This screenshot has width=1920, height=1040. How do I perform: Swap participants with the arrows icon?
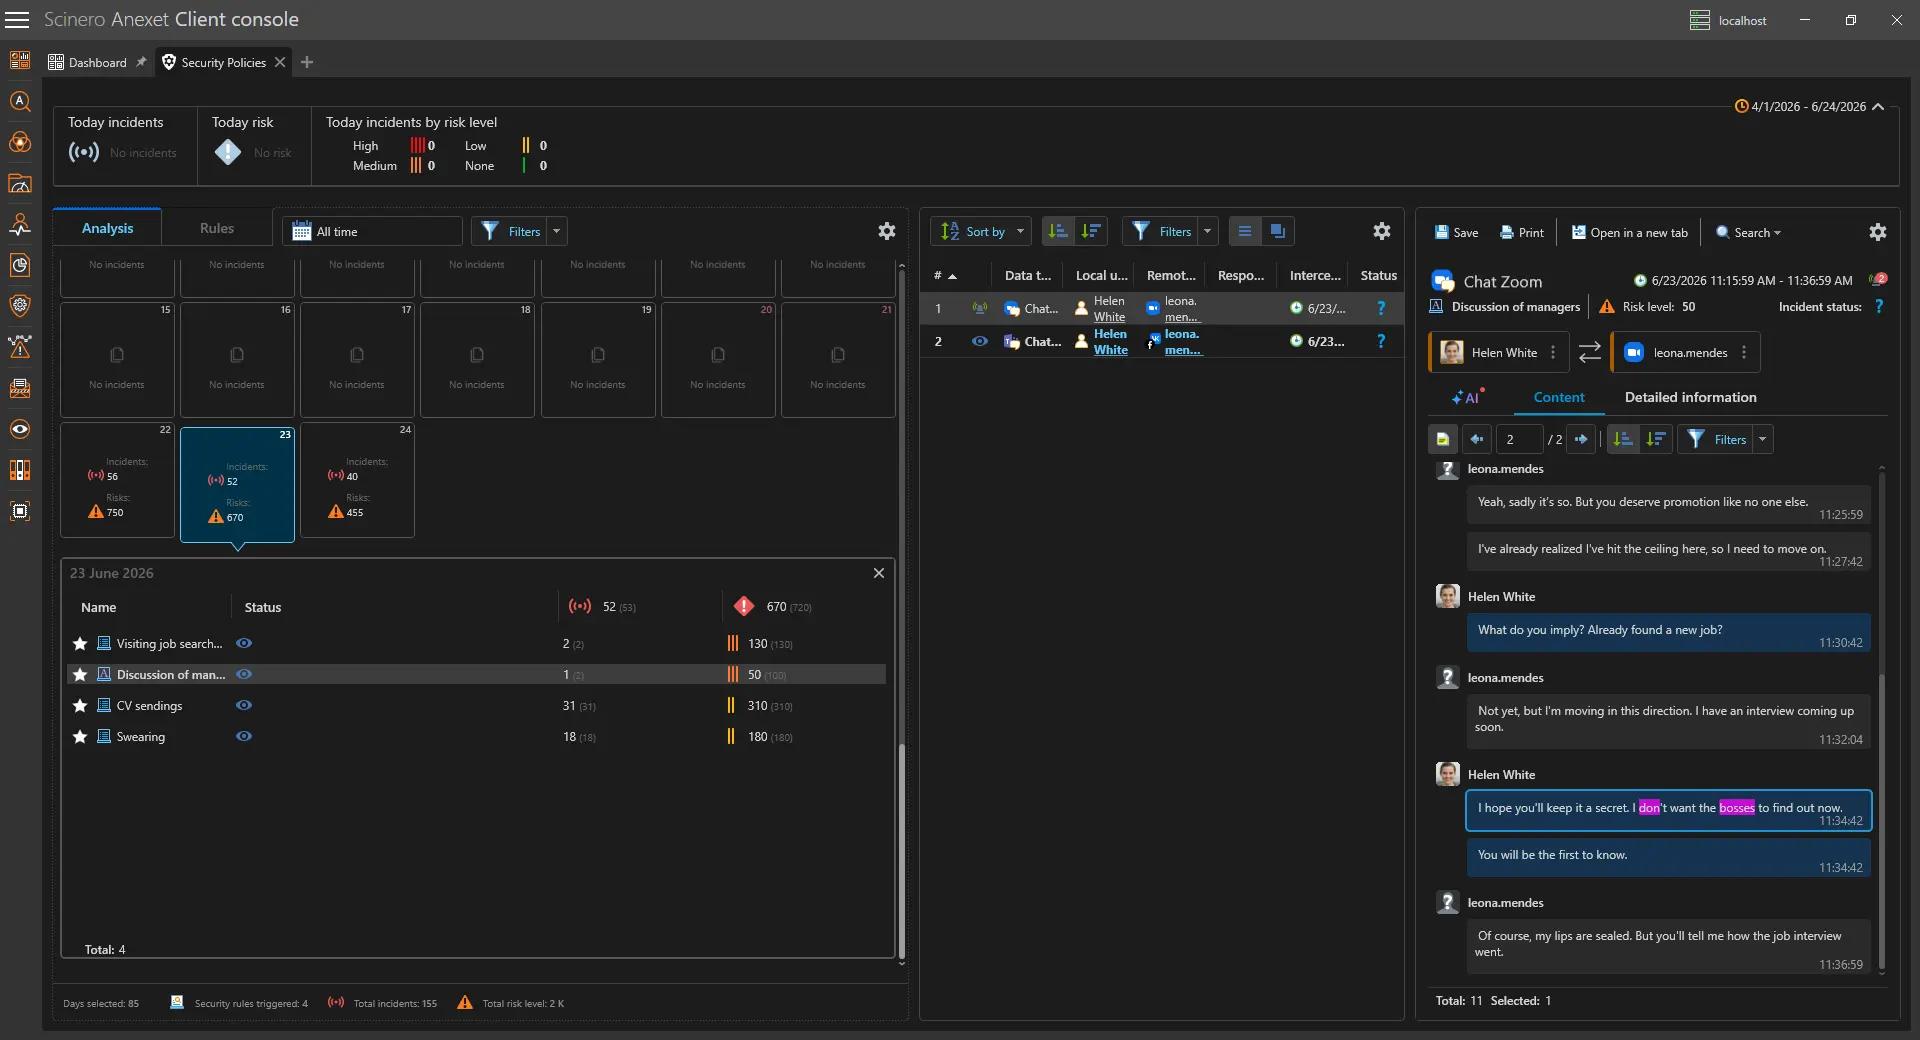pos(1590,353)
